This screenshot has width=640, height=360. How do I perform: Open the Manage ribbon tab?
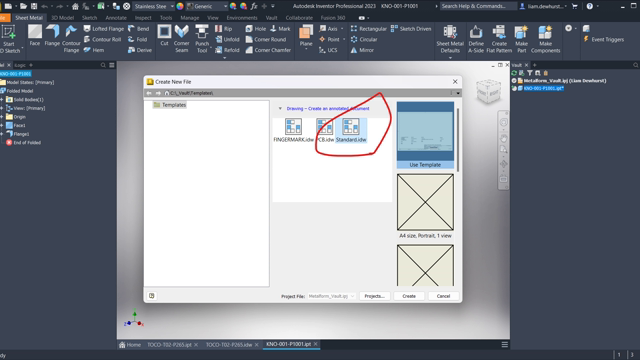(190, 18)
